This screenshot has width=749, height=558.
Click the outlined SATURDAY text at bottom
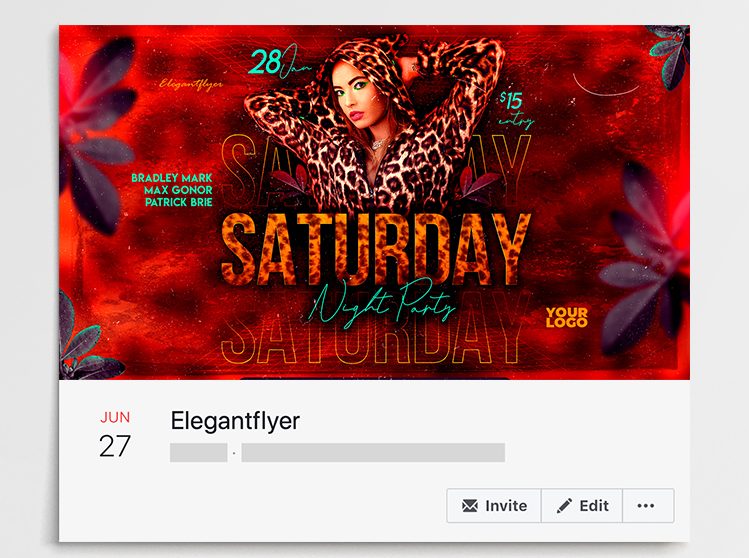(x=374, y=341)
